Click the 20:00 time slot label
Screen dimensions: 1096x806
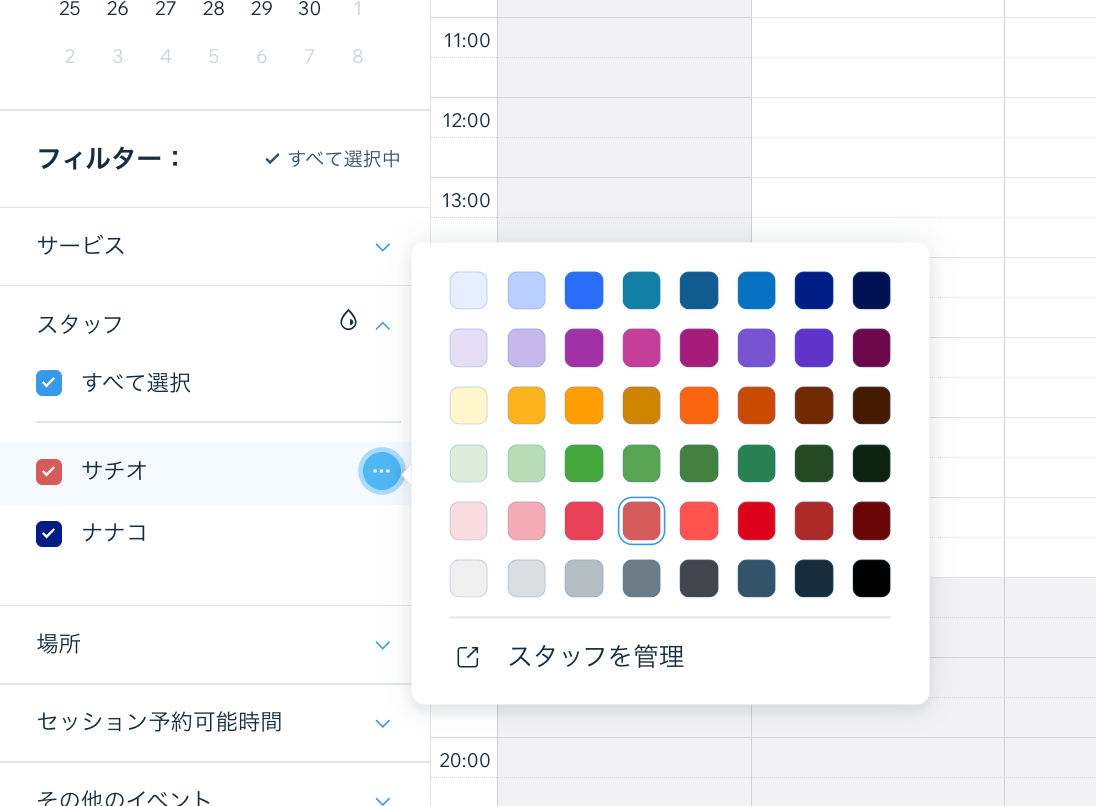[465, 761]
